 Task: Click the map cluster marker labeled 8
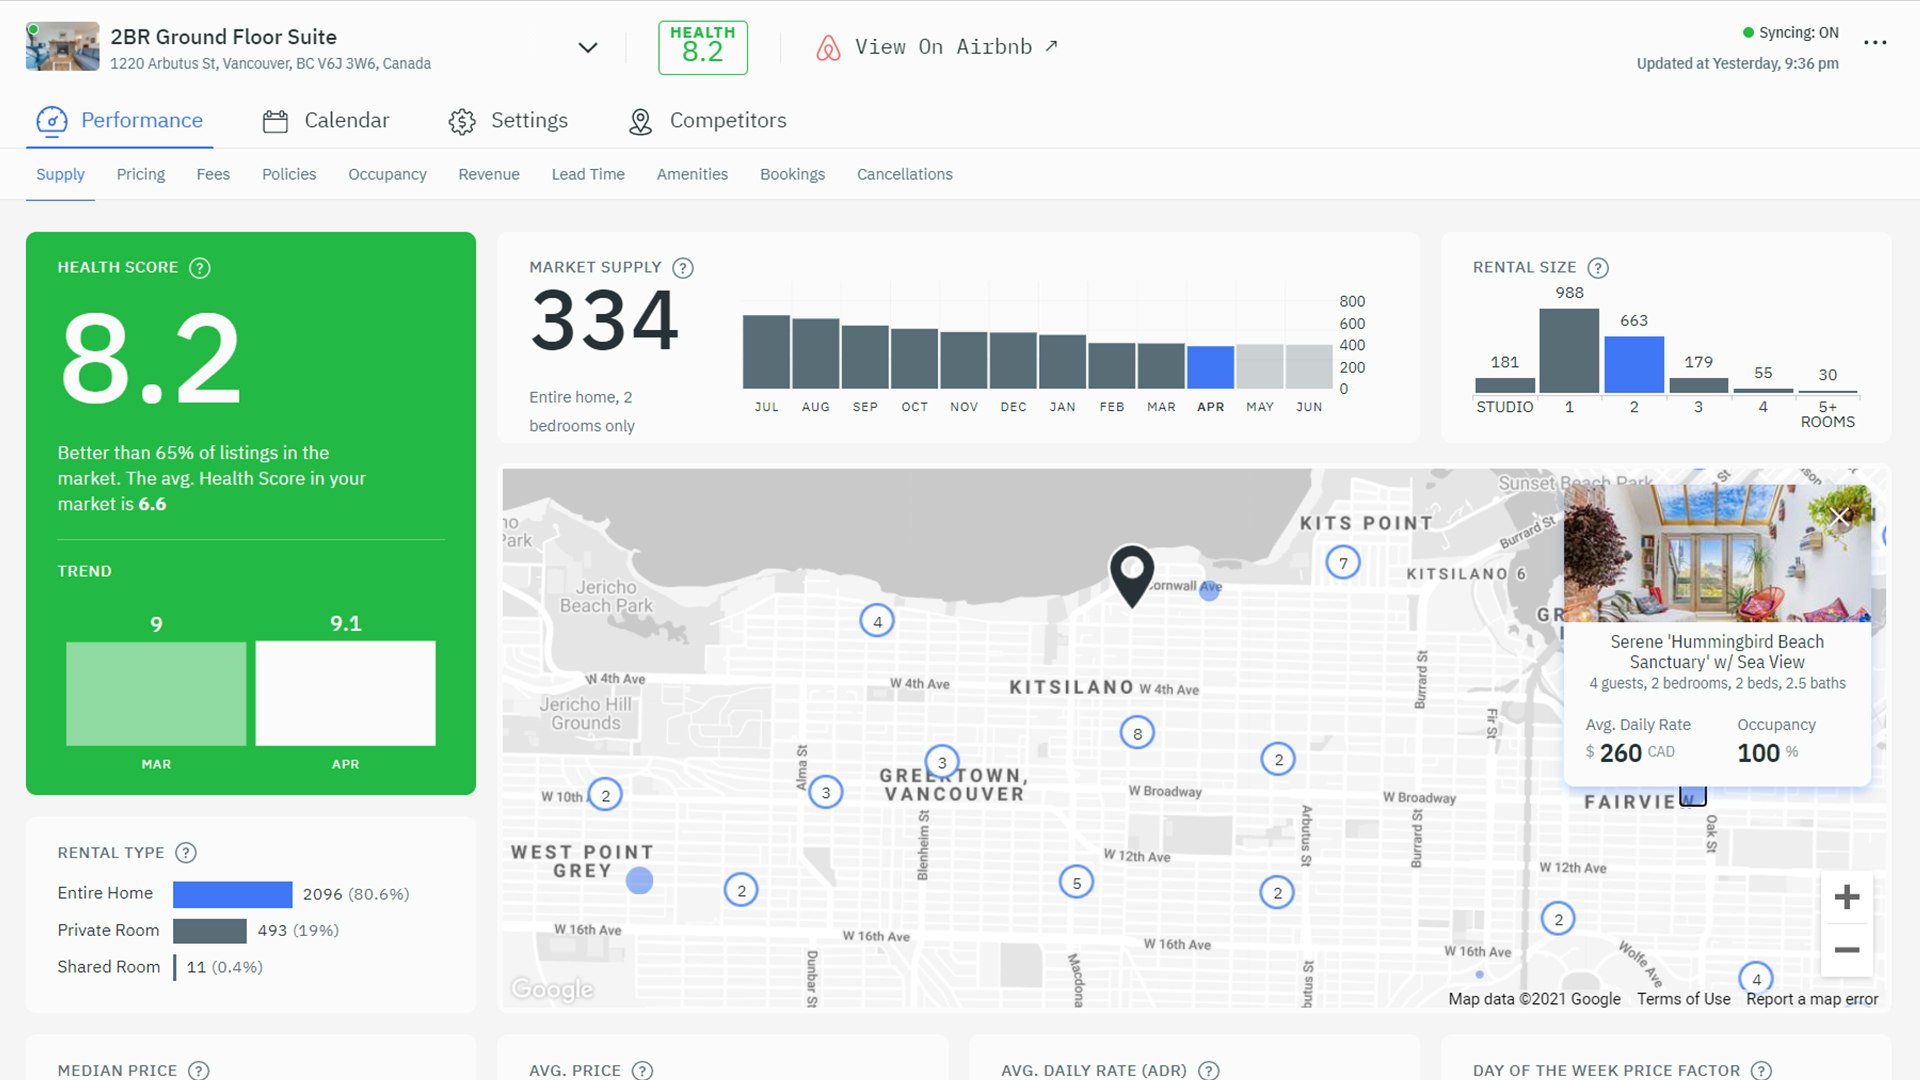point(1137,733)
